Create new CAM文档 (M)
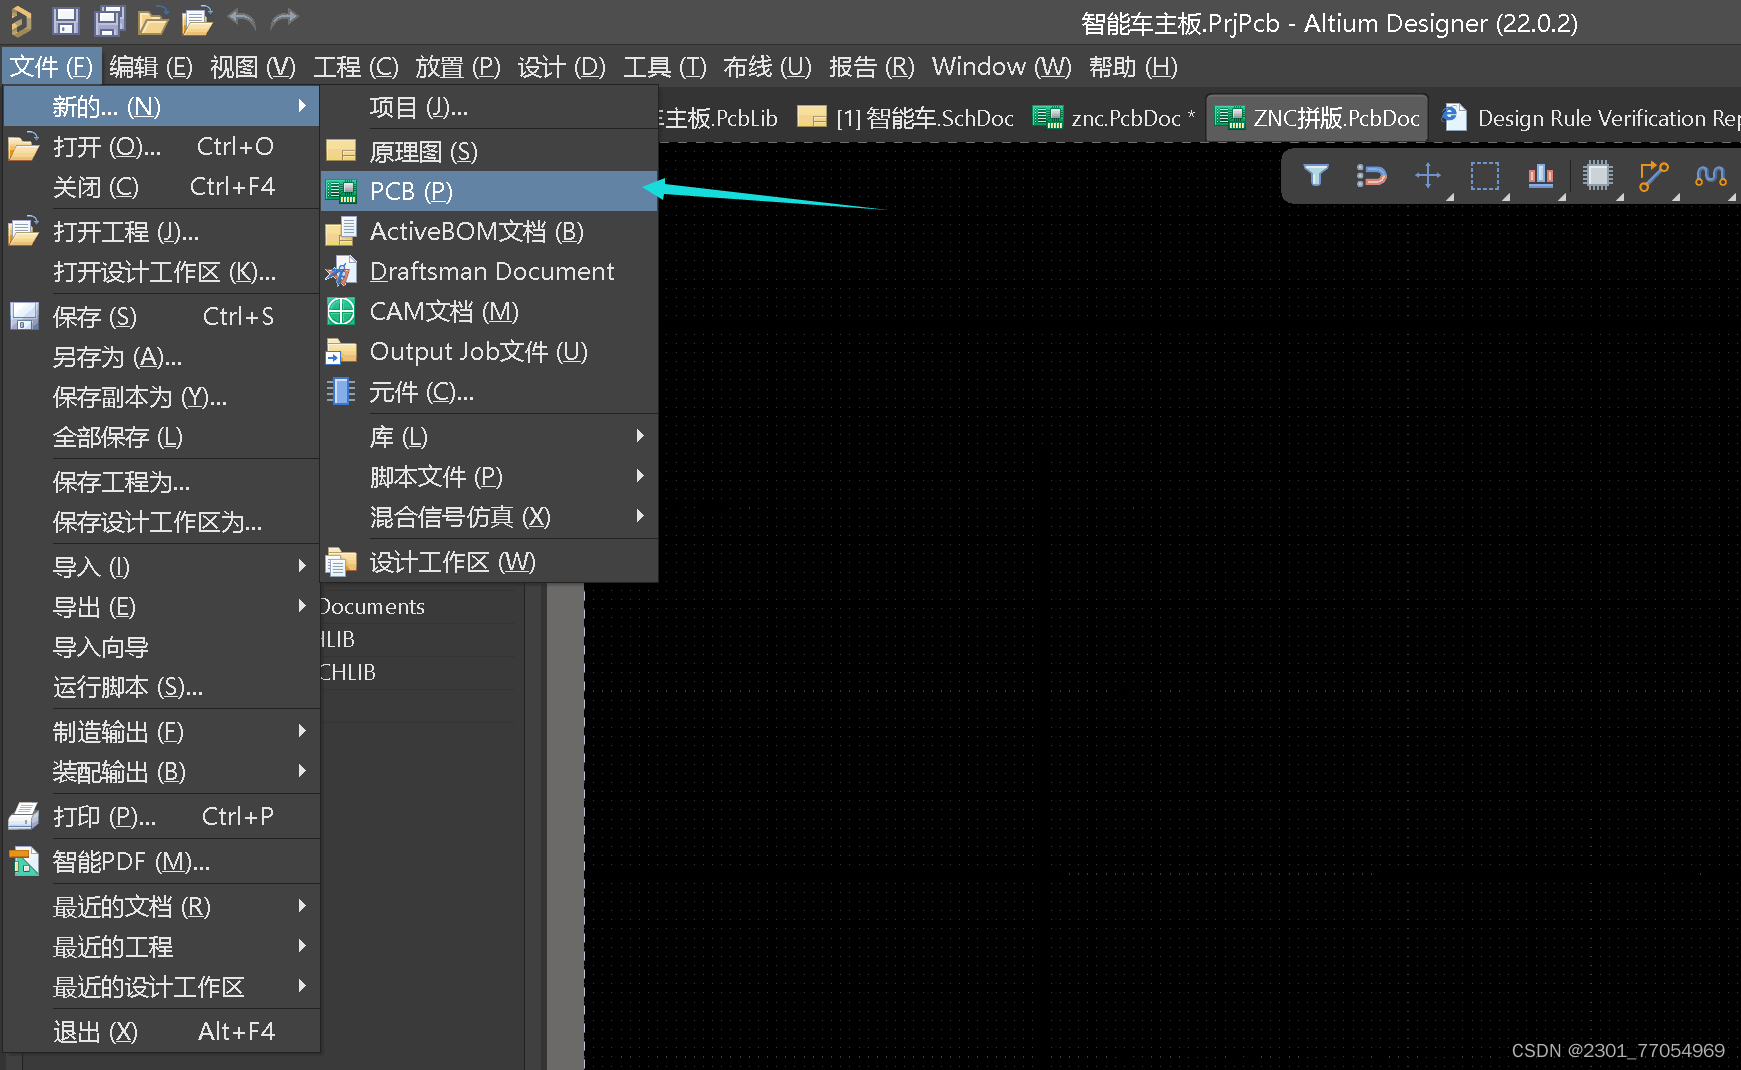 pos(489,312)
